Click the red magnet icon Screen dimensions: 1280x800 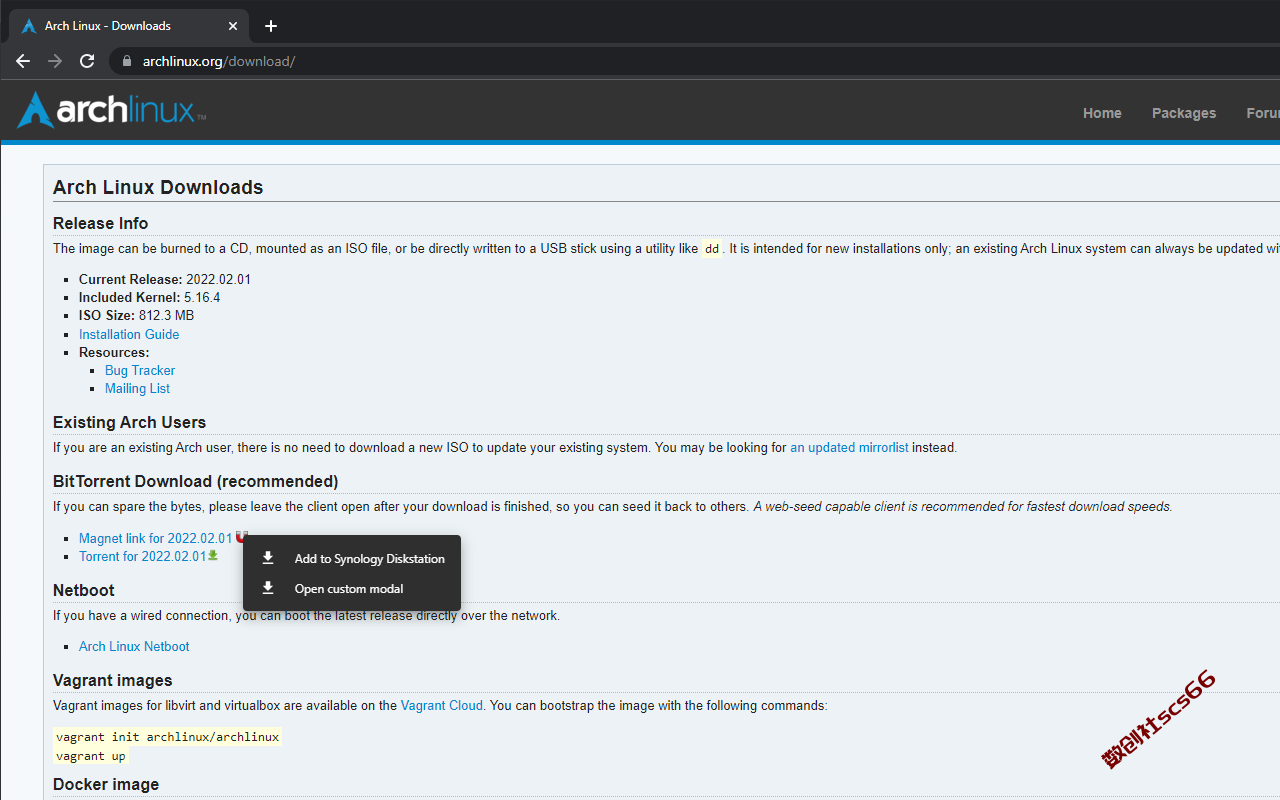pyautogui.click(x=241, y=537)
